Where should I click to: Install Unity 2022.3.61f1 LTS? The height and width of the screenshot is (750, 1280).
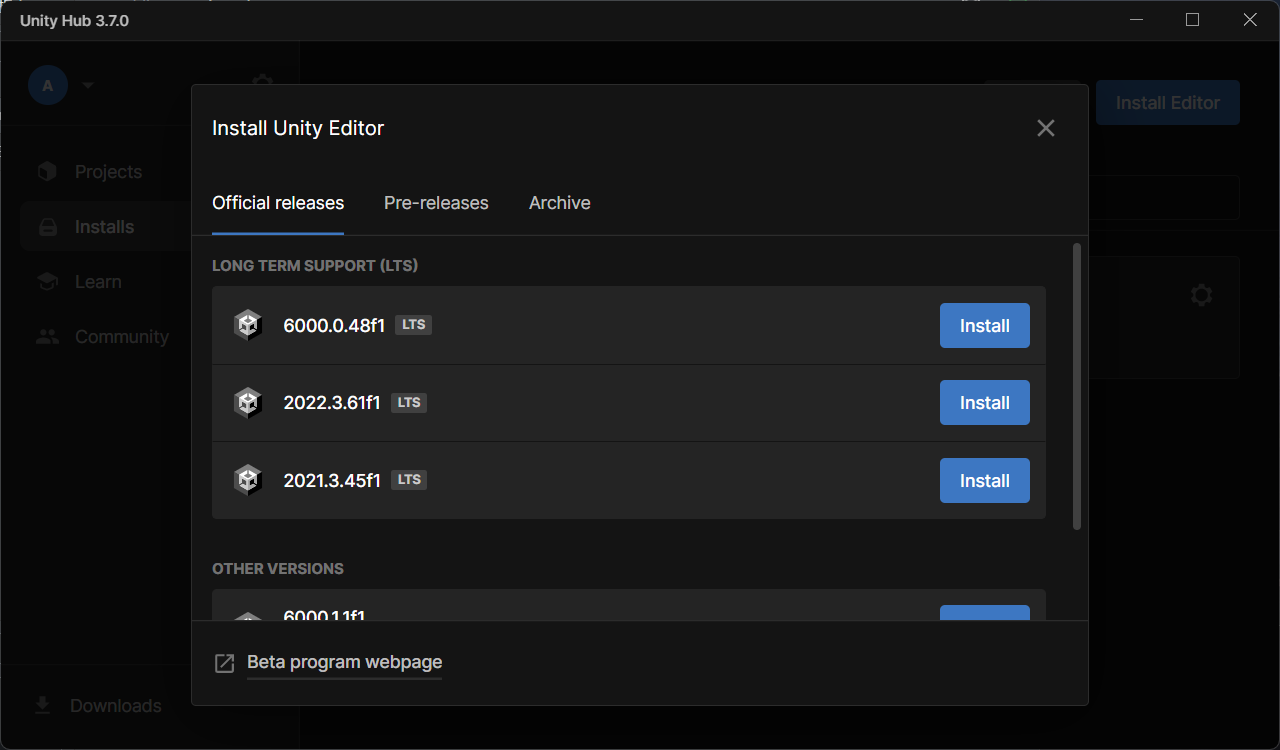pos(985,403)
